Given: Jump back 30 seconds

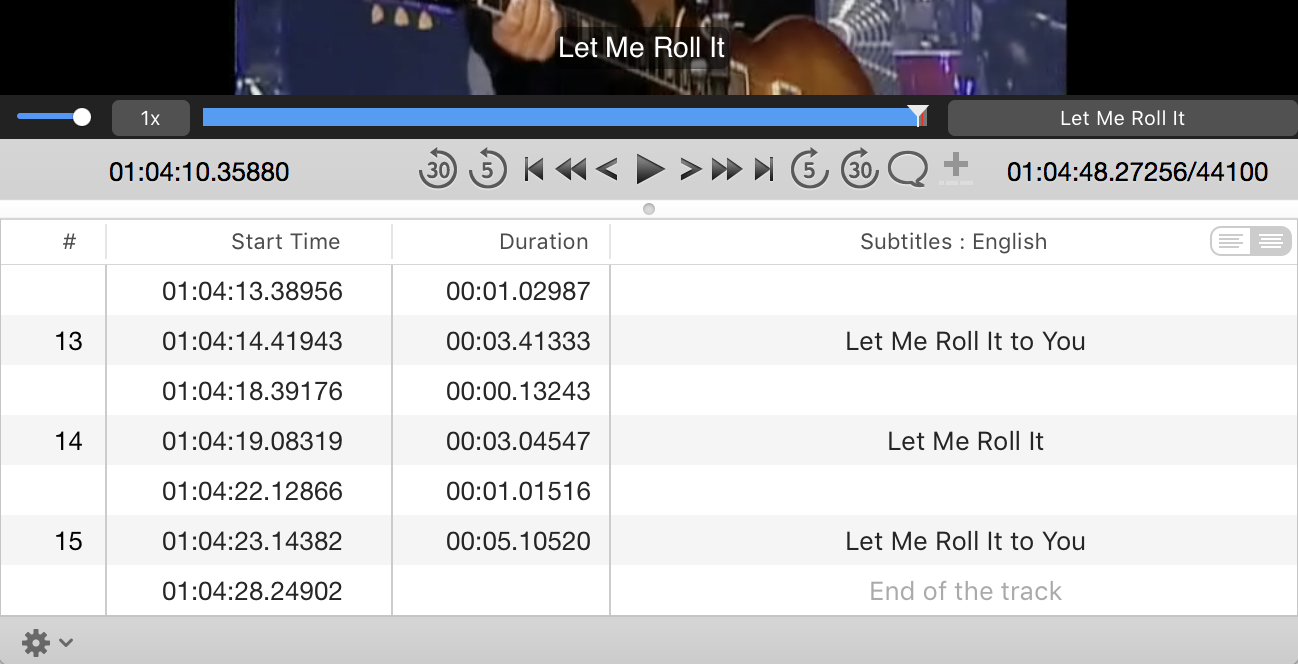Looking at the screenshot, I should [438, 170].
